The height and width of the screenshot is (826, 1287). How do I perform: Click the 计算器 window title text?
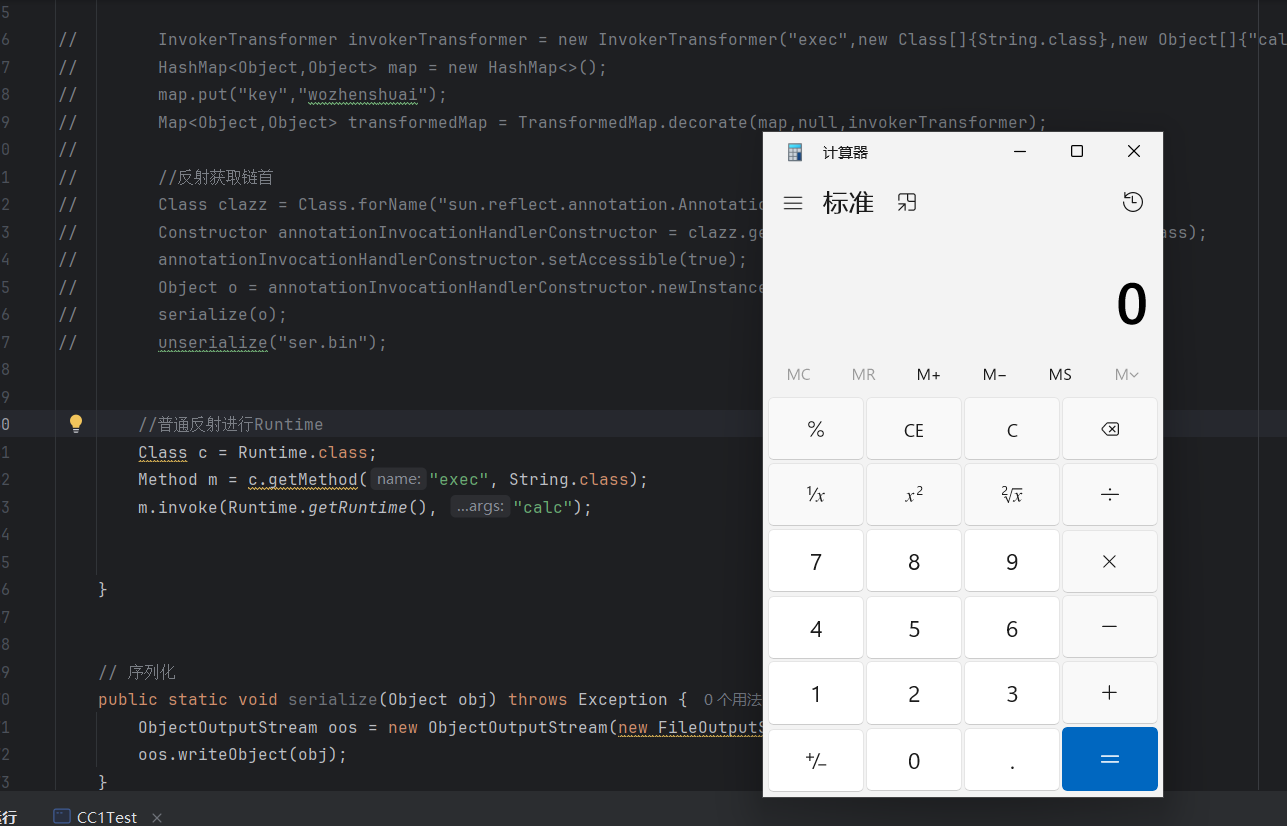[845, 152]
